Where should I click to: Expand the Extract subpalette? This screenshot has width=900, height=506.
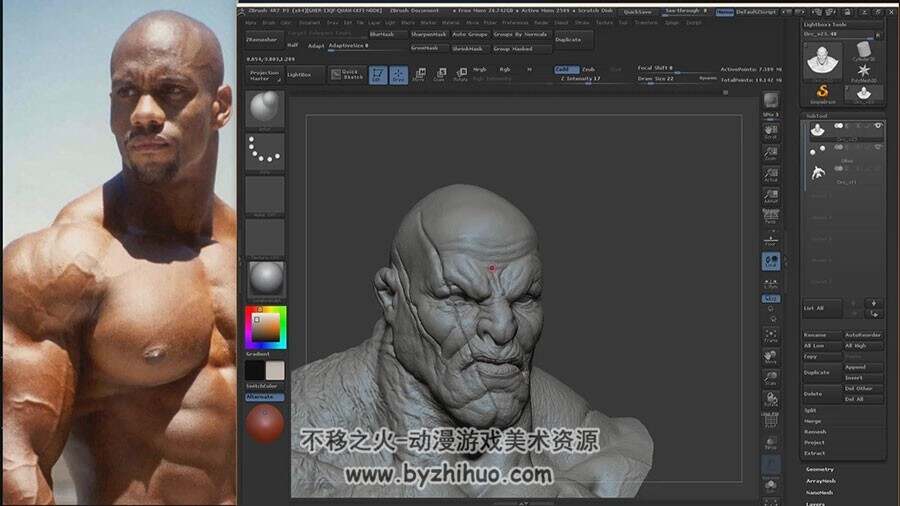(814, 453)
